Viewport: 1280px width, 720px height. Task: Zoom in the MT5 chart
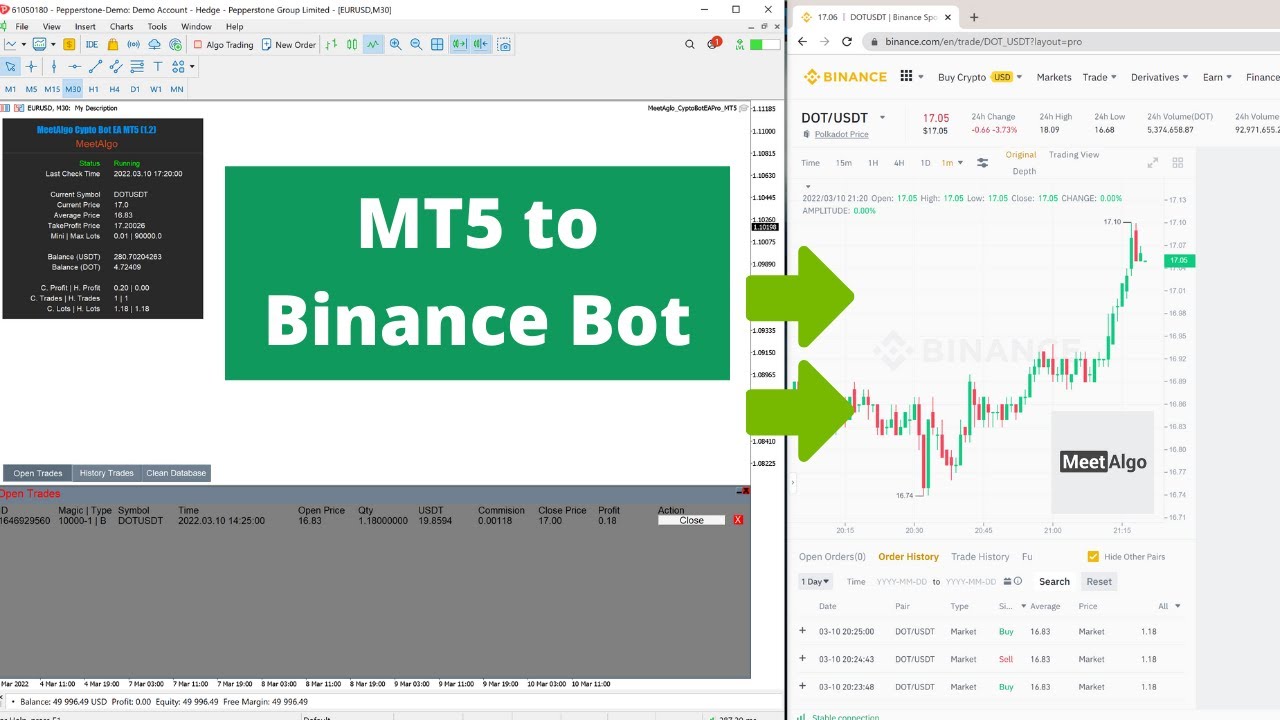coord(396,44)
